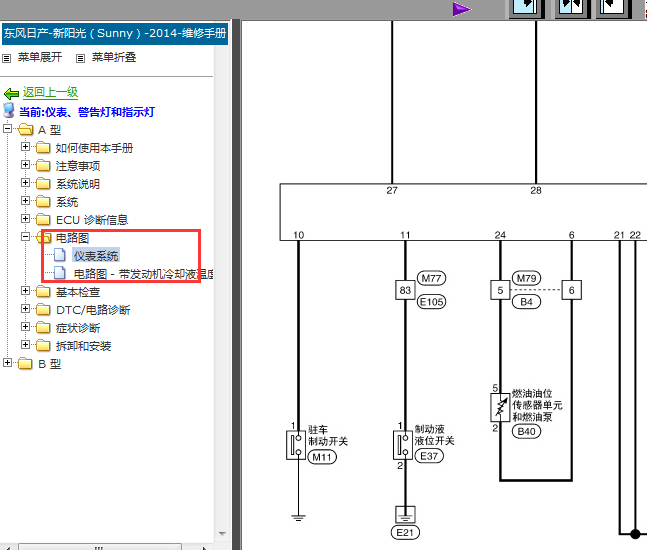Click the junction box labeled 83
The height and width of the screenshot is (550, 647).
tap(405, 290)
